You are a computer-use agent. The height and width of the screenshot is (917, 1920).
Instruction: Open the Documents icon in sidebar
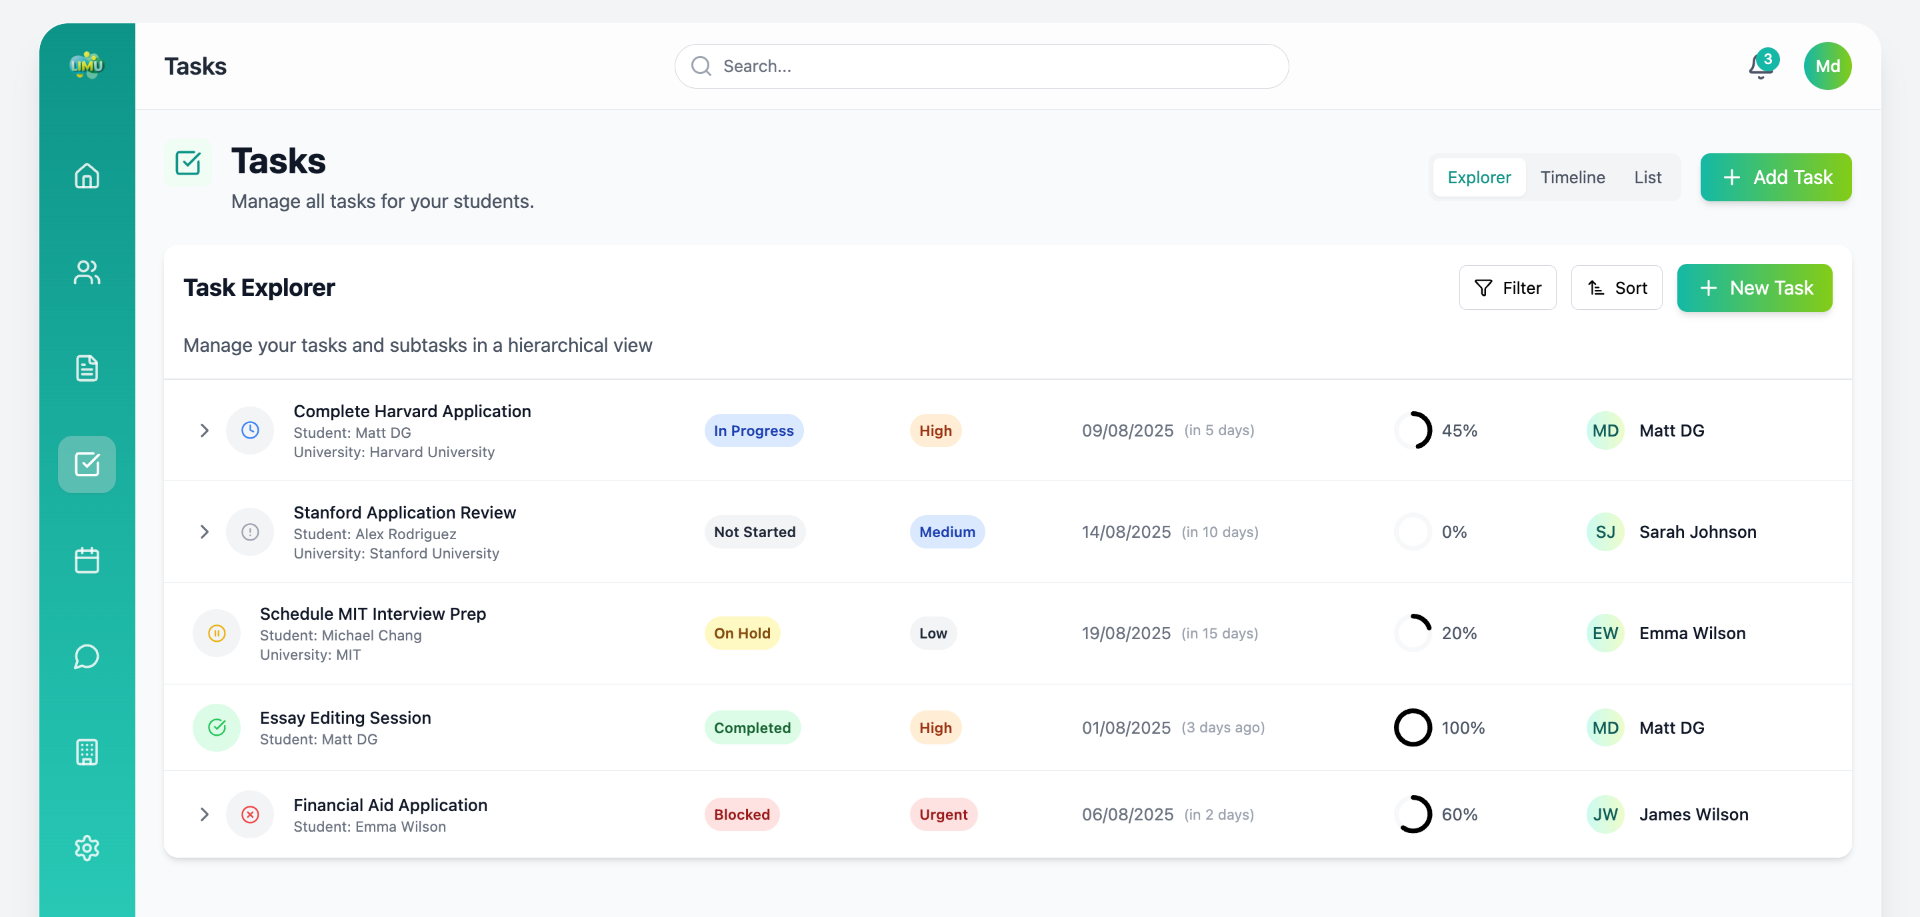point(87,368)
